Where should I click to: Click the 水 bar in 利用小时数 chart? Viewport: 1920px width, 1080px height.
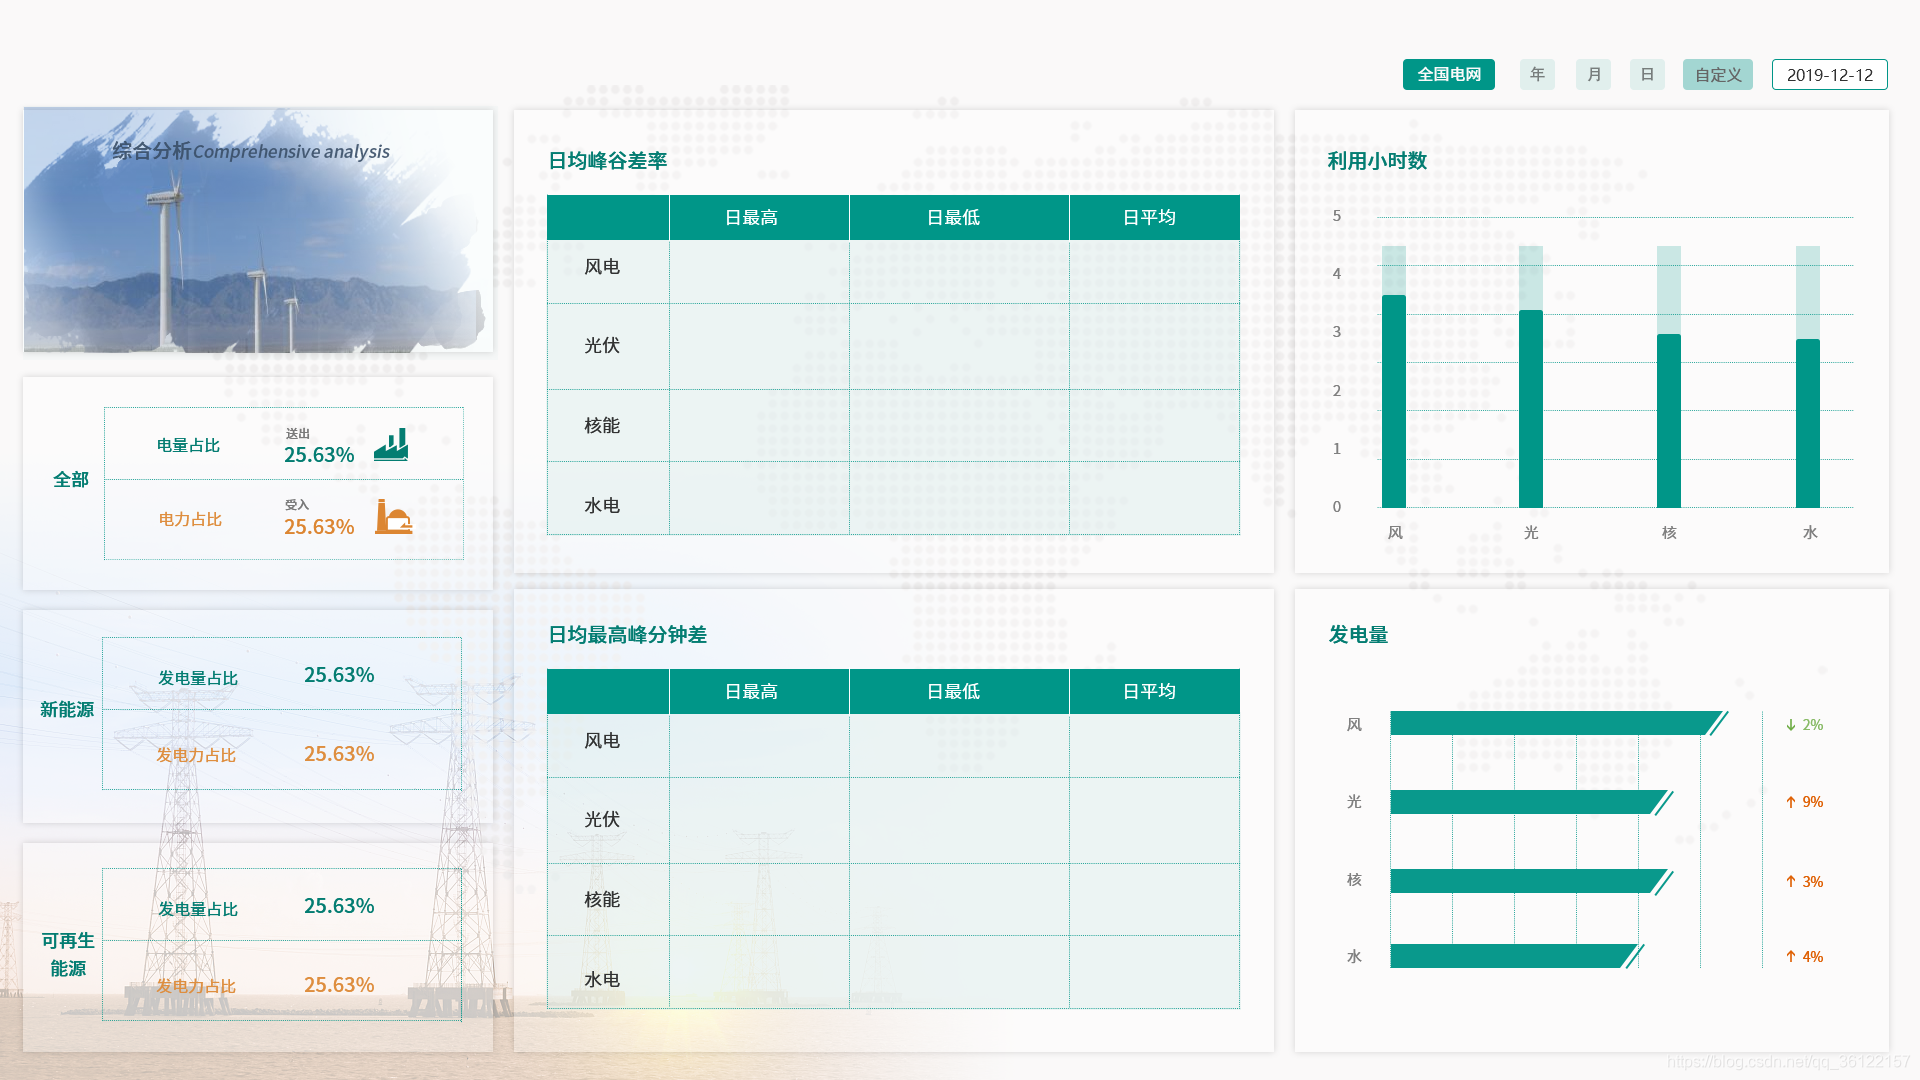(1808, 423)
